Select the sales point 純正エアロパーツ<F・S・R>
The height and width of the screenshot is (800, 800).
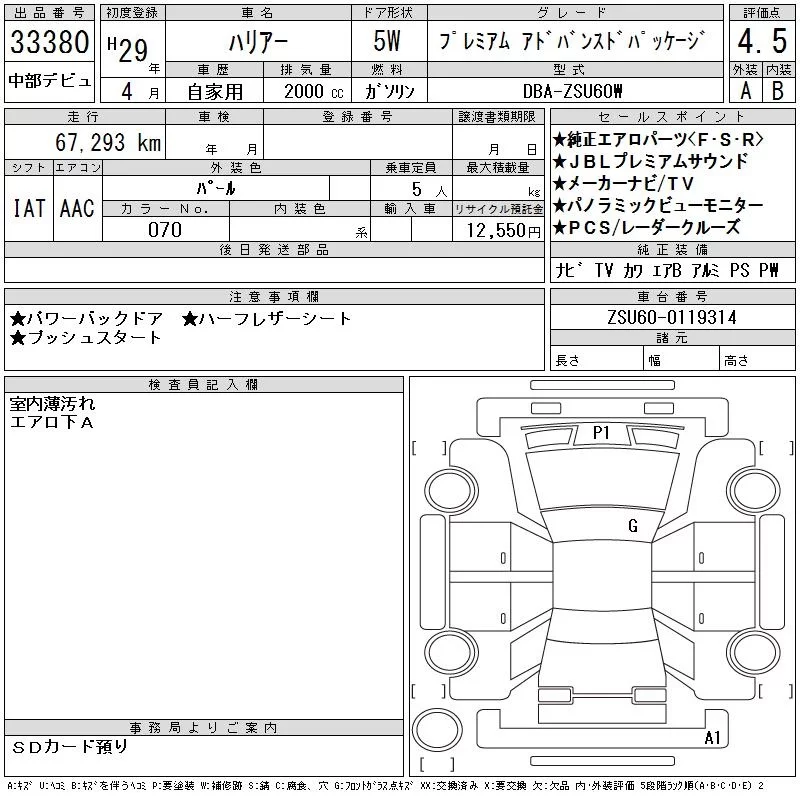click(x=658, y=139)
